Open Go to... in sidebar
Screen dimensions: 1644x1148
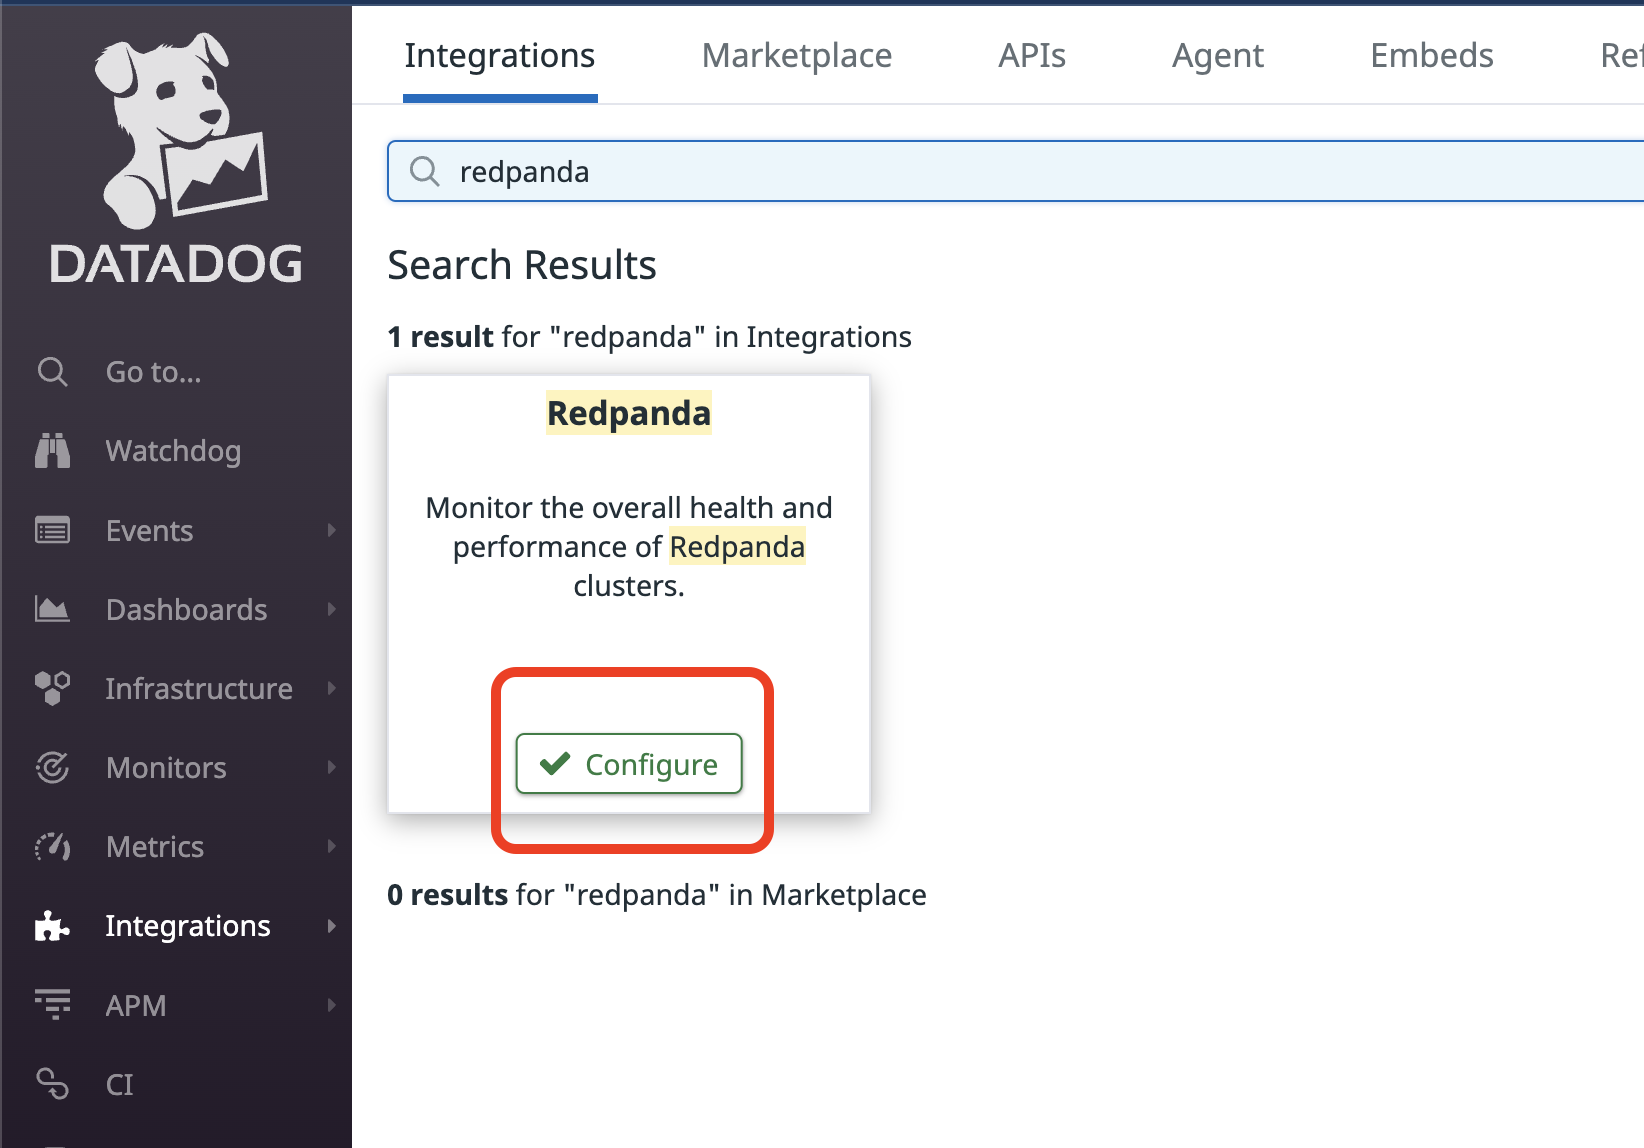click(154, 372)
